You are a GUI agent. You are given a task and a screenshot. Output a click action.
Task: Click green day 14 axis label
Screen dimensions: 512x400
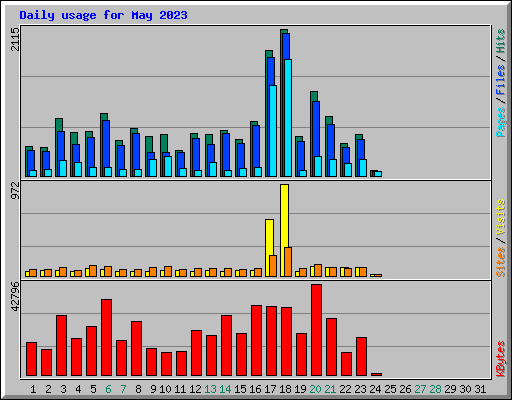coord(225,389)
